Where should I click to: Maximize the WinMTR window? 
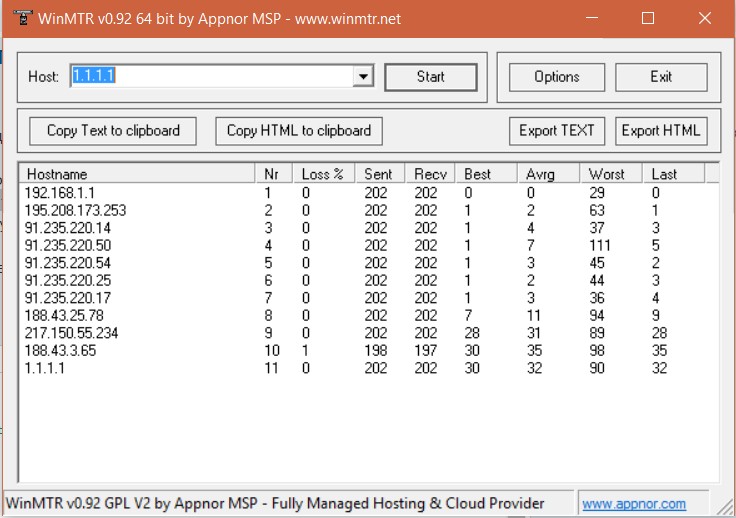647,18
